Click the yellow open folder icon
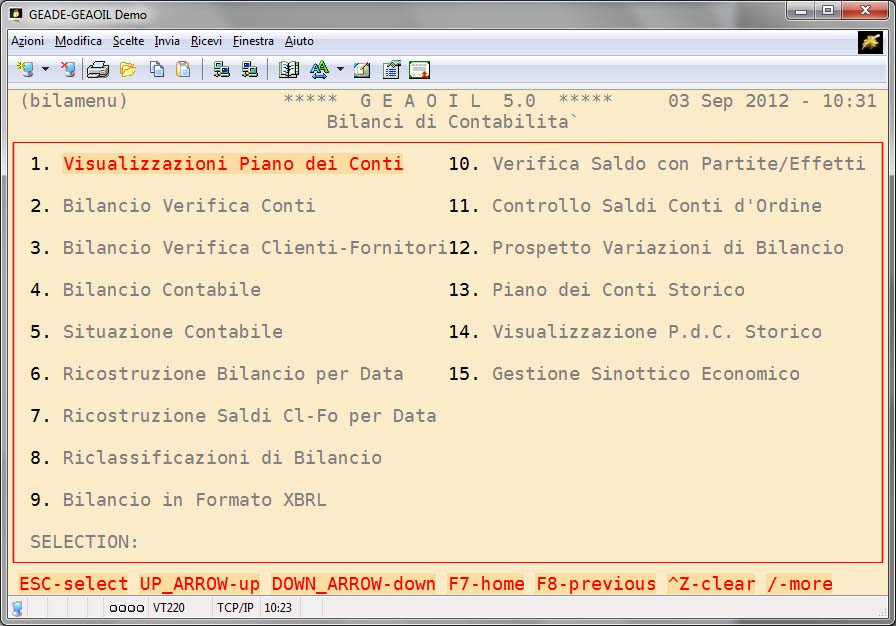The height and width of the screenshot is (626, 896). (127, 69)
